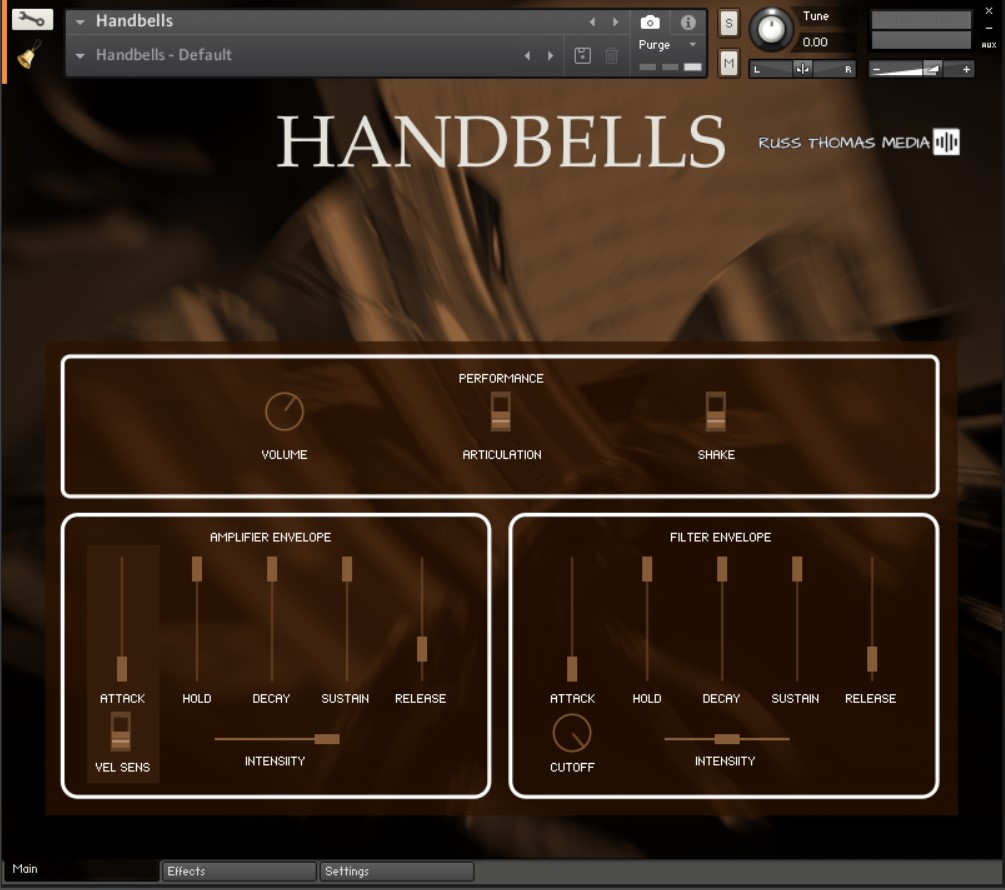Screen dimensions: 1005x890
Task: Take a snapshot with the camera icon
Action: 649,22
